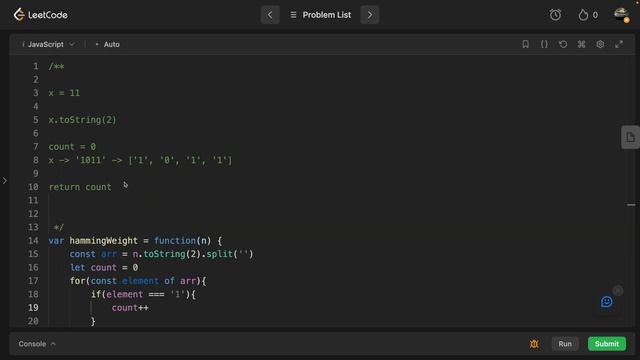The image size is (640, 360).
Task: Go to the previous problem arrow
Action: click(x=270, y=15)
